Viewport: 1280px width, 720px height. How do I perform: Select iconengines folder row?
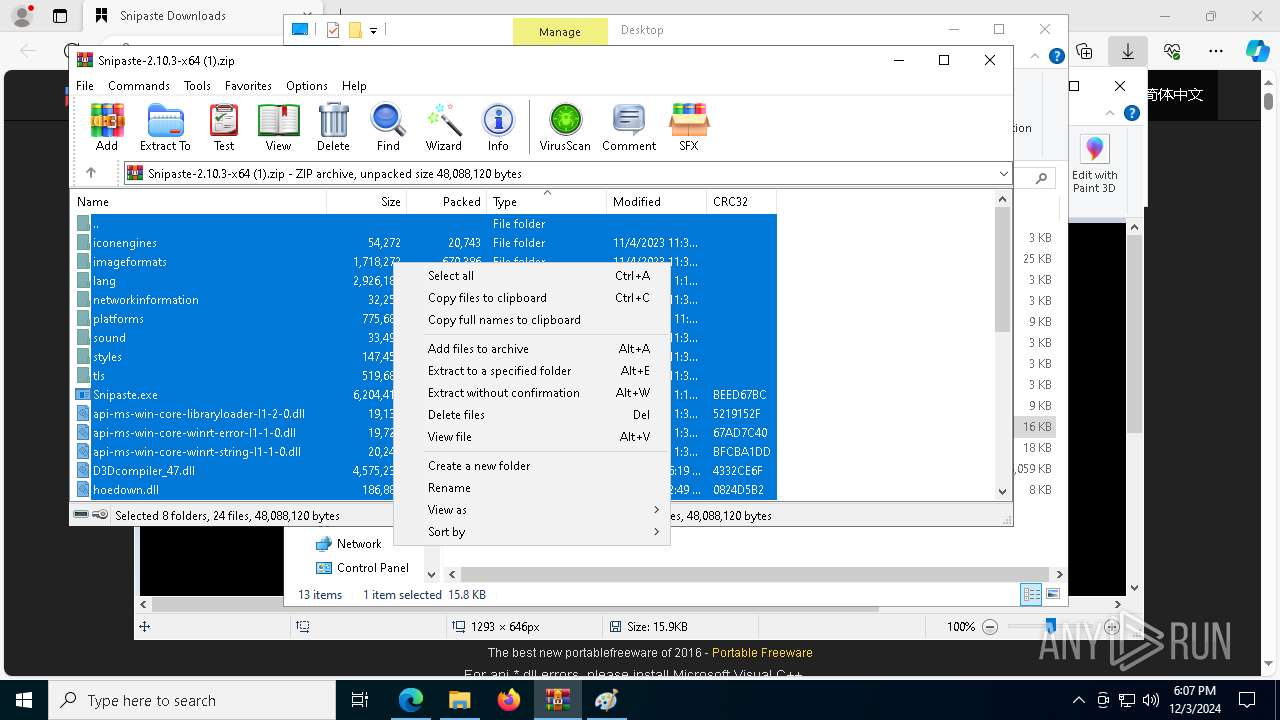pyautogui.click(x=426, y=243)
